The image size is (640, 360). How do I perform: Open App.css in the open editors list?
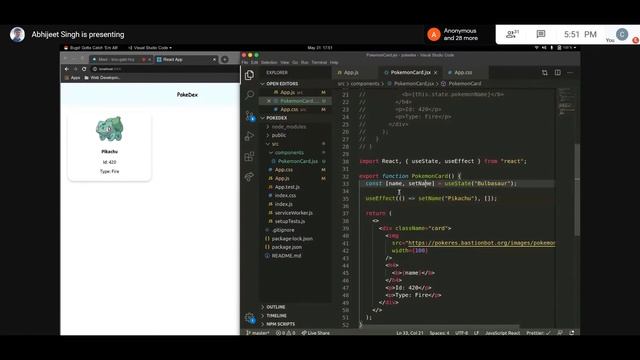click(289, 109)
